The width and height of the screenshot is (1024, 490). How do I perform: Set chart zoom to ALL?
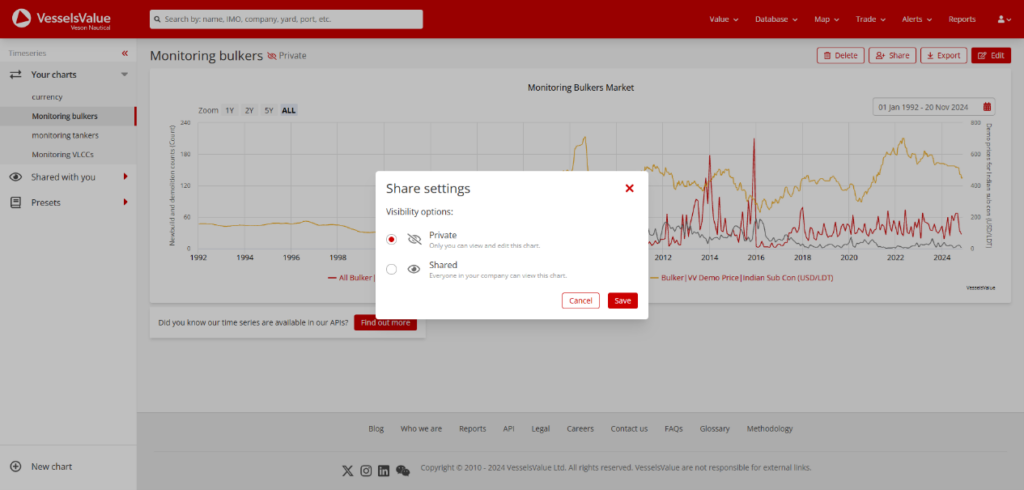tap(288, 110)
